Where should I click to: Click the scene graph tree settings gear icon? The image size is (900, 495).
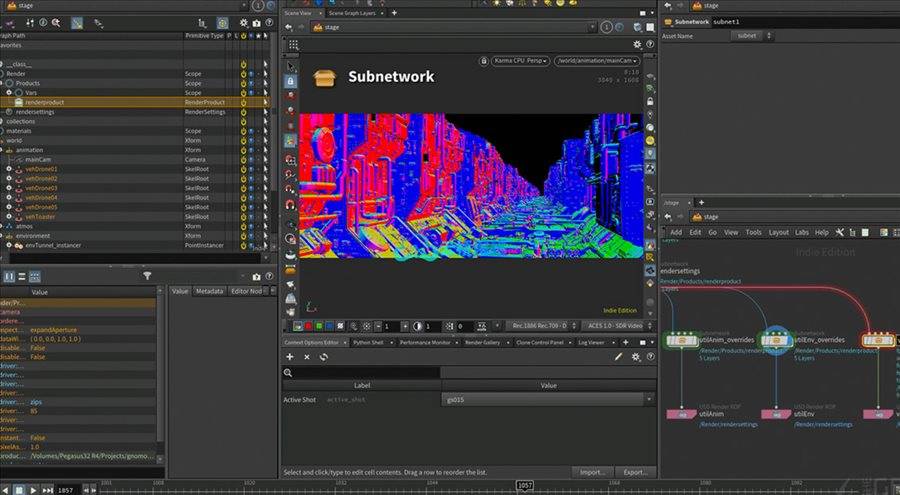pos(243,22)
